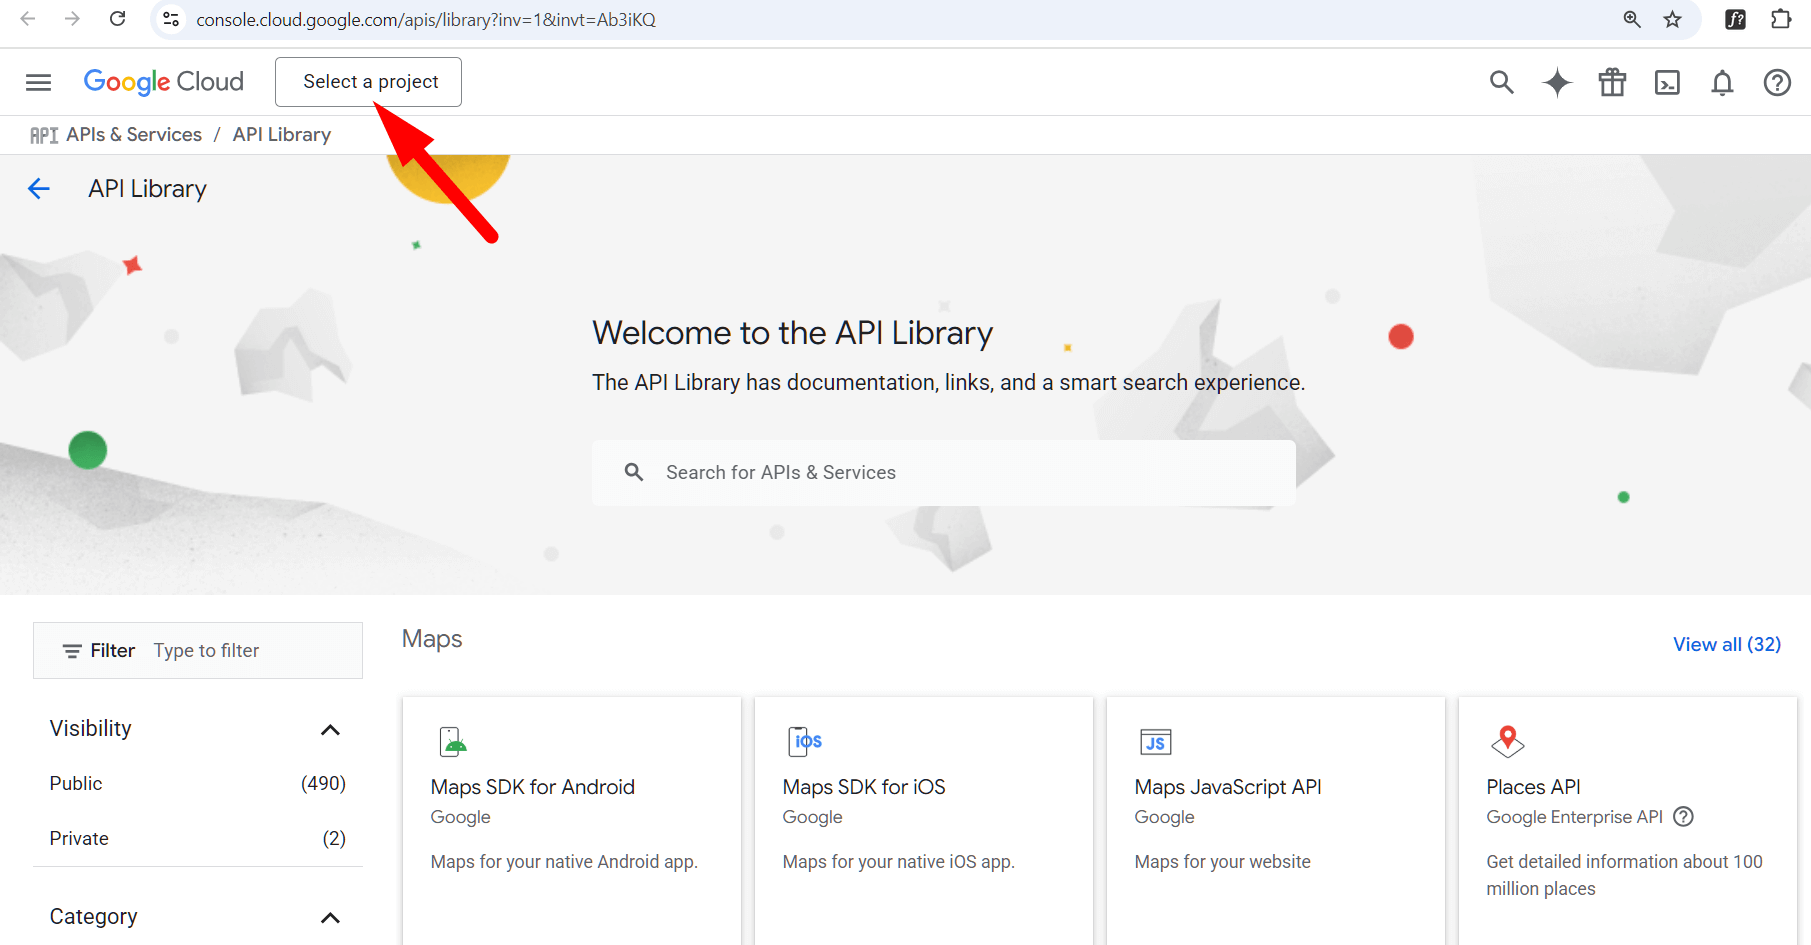Click the Filter list icon

[x=72, y=651]
